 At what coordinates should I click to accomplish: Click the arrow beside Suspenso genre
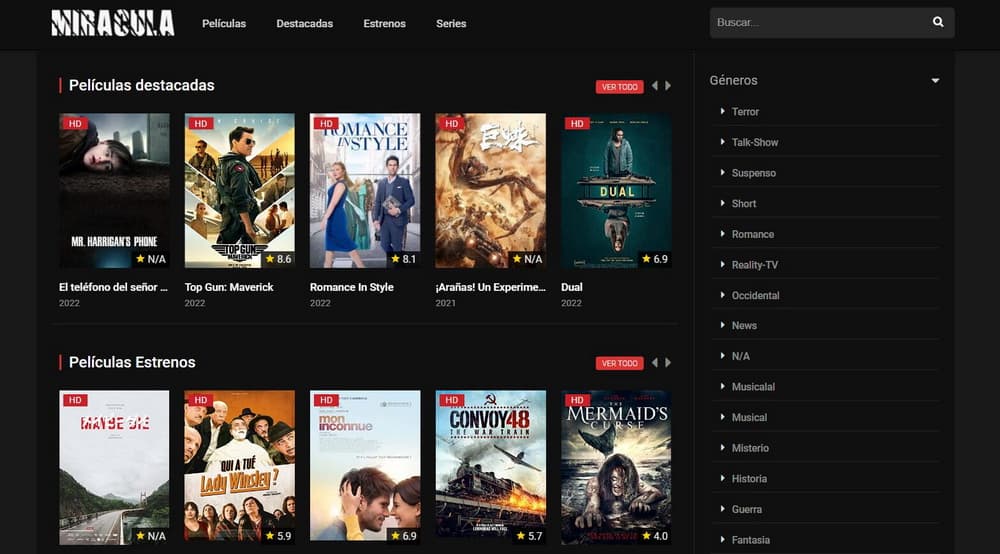tap(722, 173)
